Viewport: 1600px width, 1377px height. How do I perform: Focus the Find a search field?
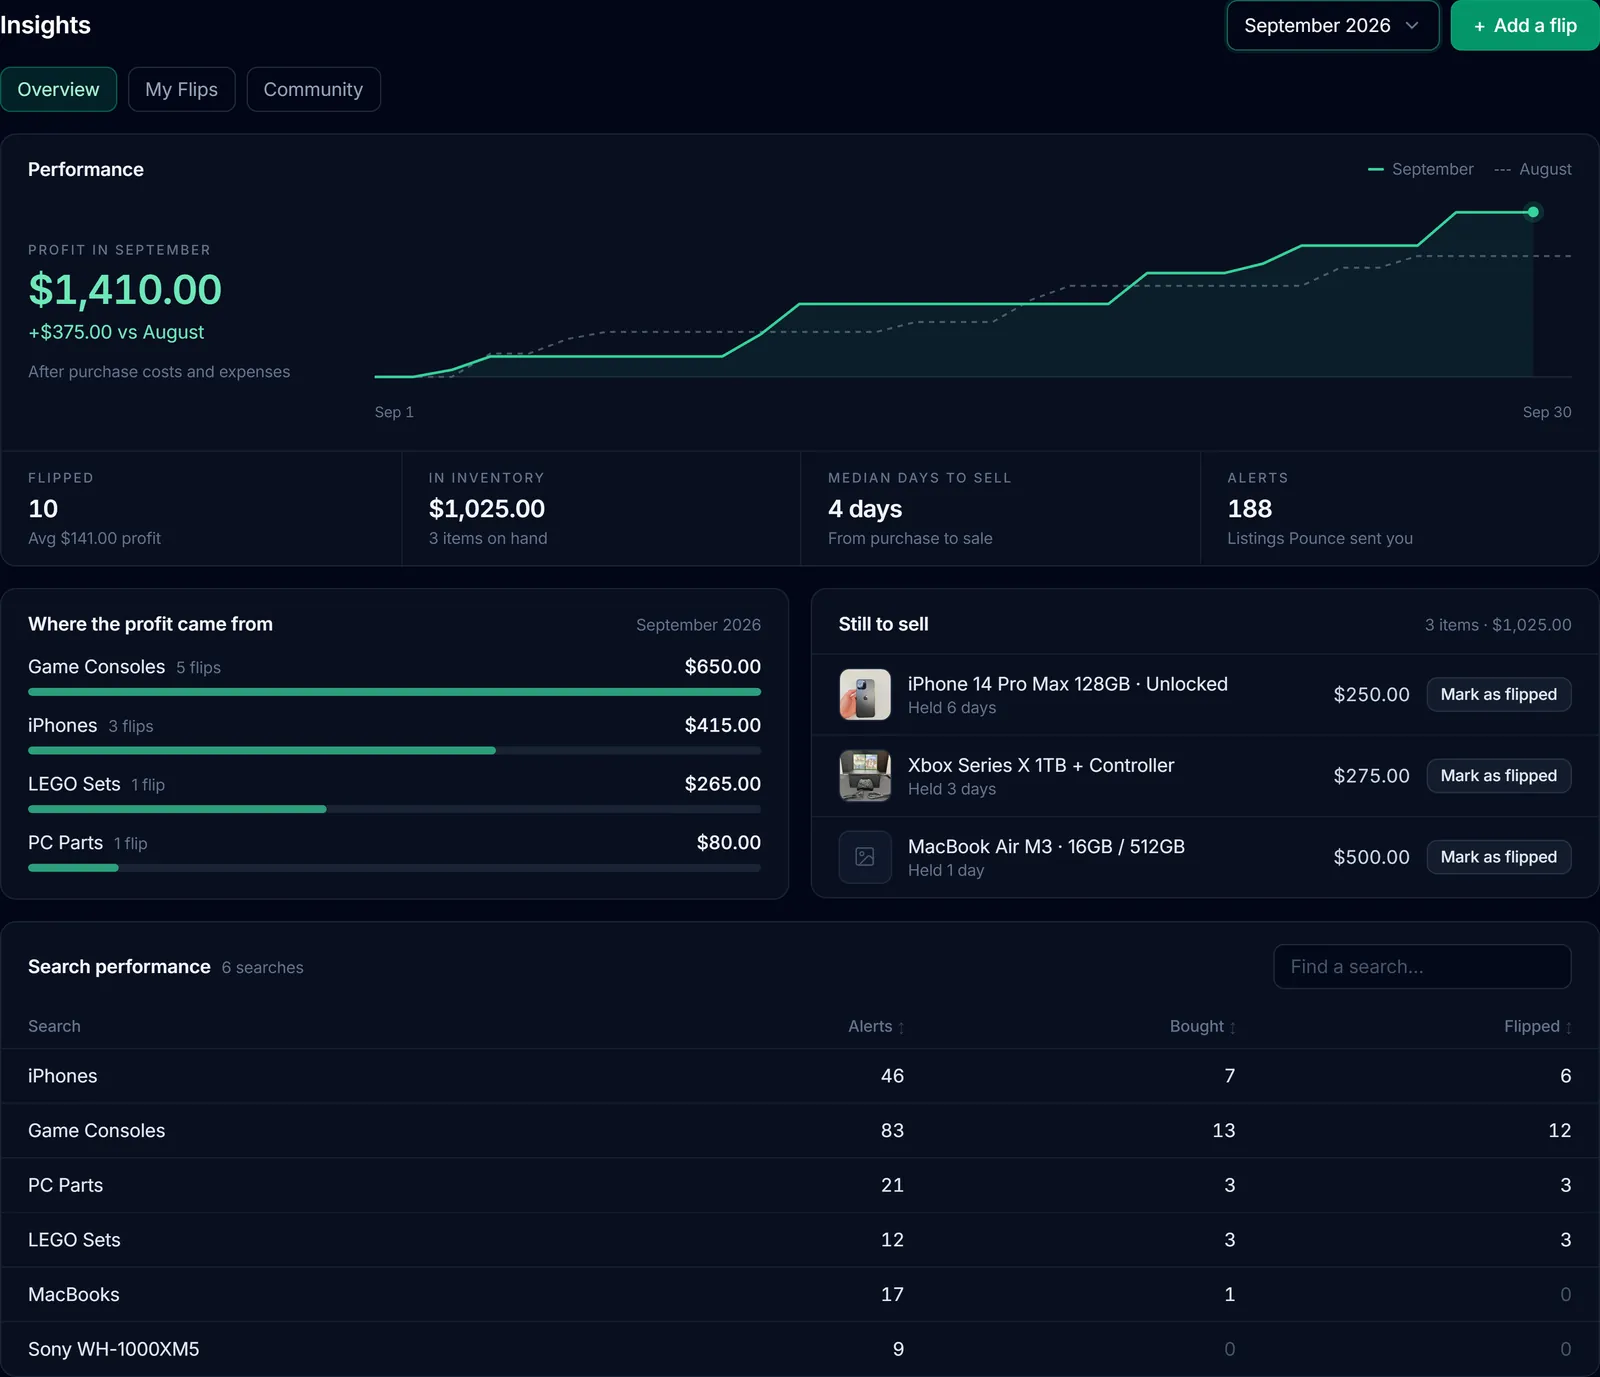coord(1422,967)
